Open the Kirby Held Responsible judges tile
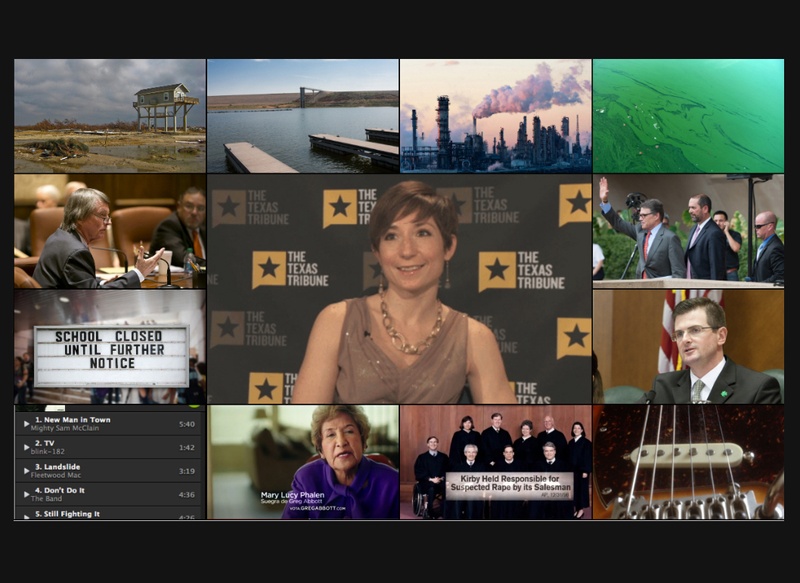The image size is (800, 583). pos(495,462)
